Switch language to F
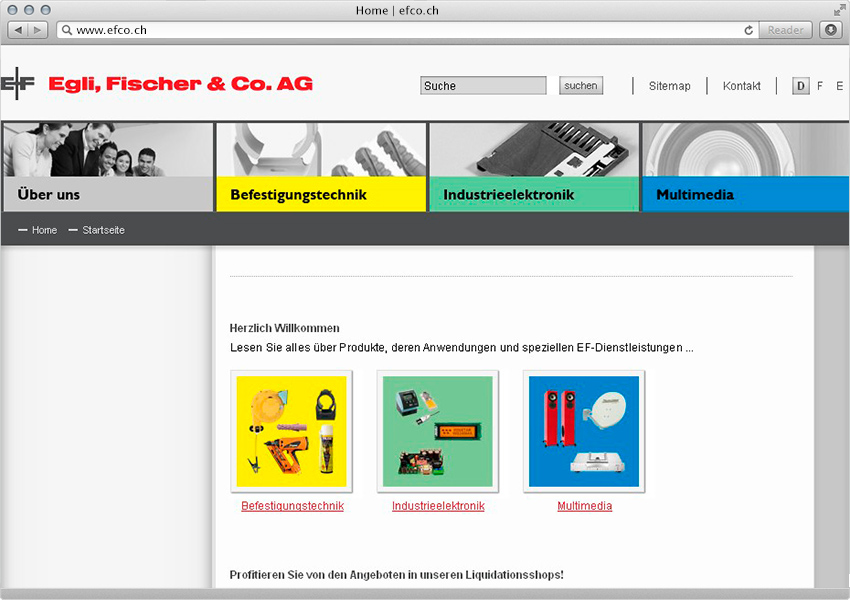This screenshot has width=850, height=600. click(820, 86)
